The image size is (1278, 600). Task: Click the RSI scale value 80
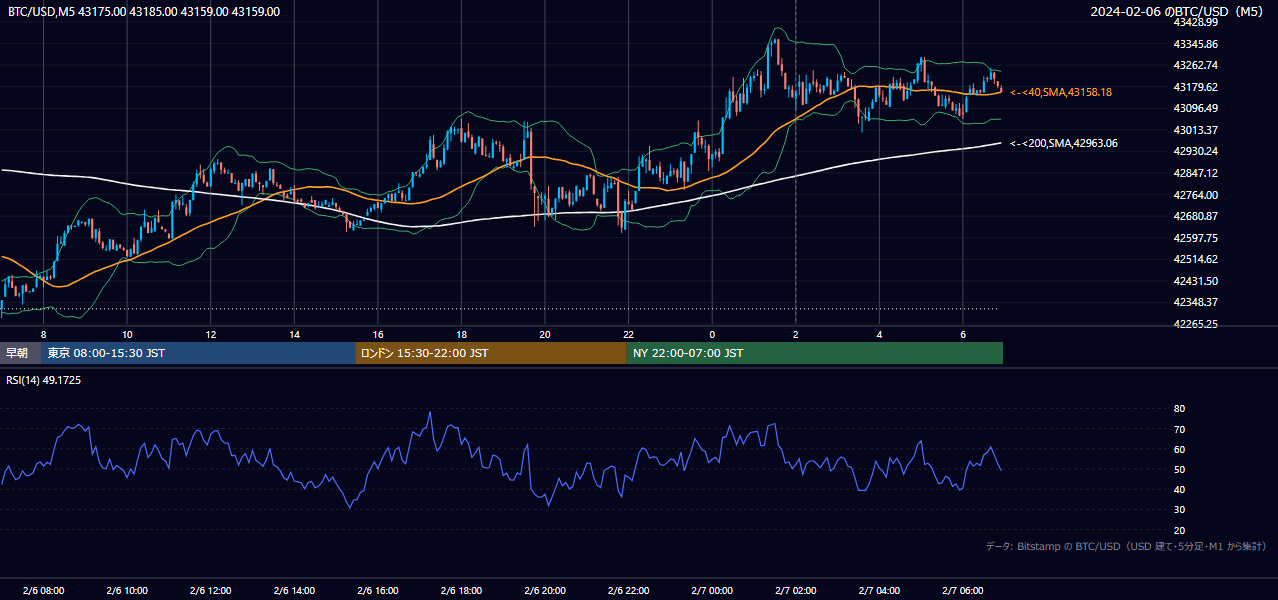1179,409
